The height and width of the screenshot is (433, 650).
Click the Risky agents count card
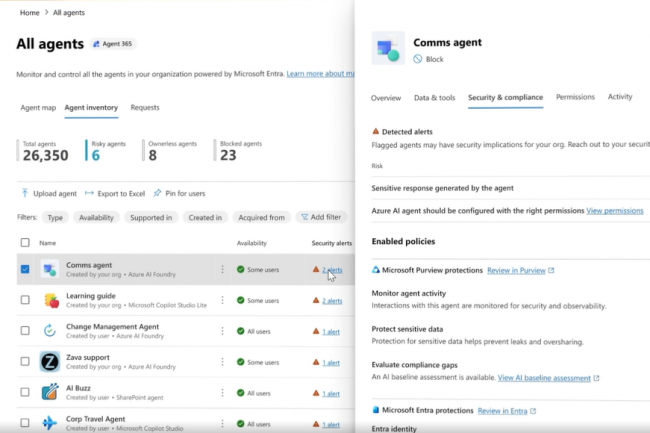pos(96,151)
